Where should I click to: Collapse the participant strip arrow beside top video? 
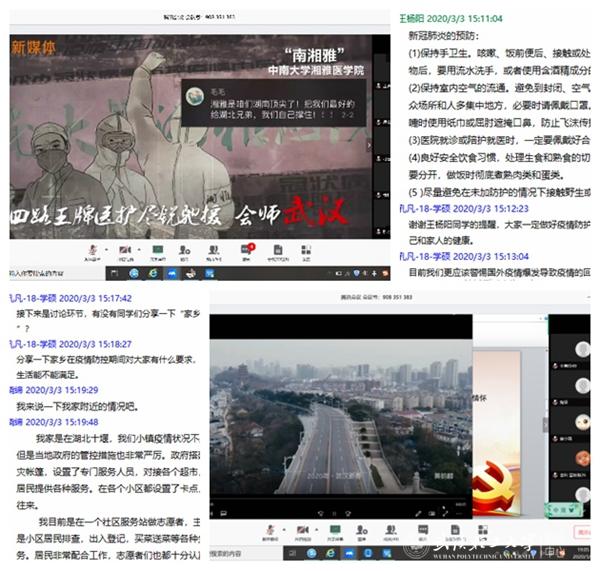pyautogui.click(x=369, y=145)
